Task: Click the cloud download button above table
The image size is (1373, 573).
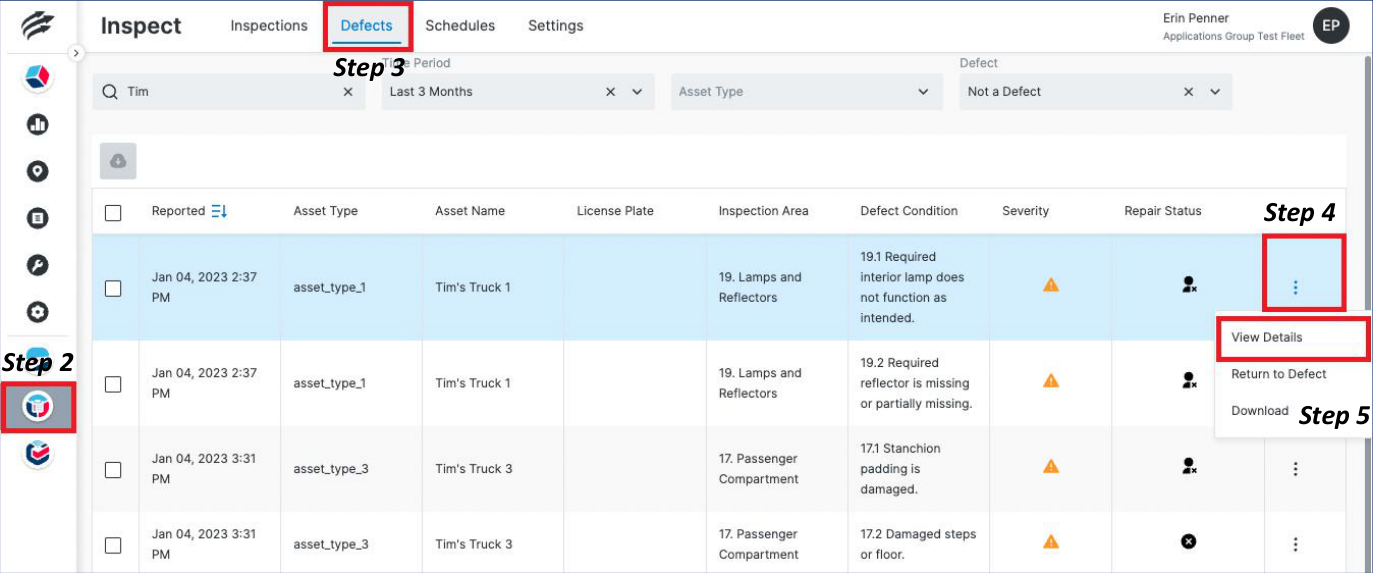Action: tap(118, 161)
